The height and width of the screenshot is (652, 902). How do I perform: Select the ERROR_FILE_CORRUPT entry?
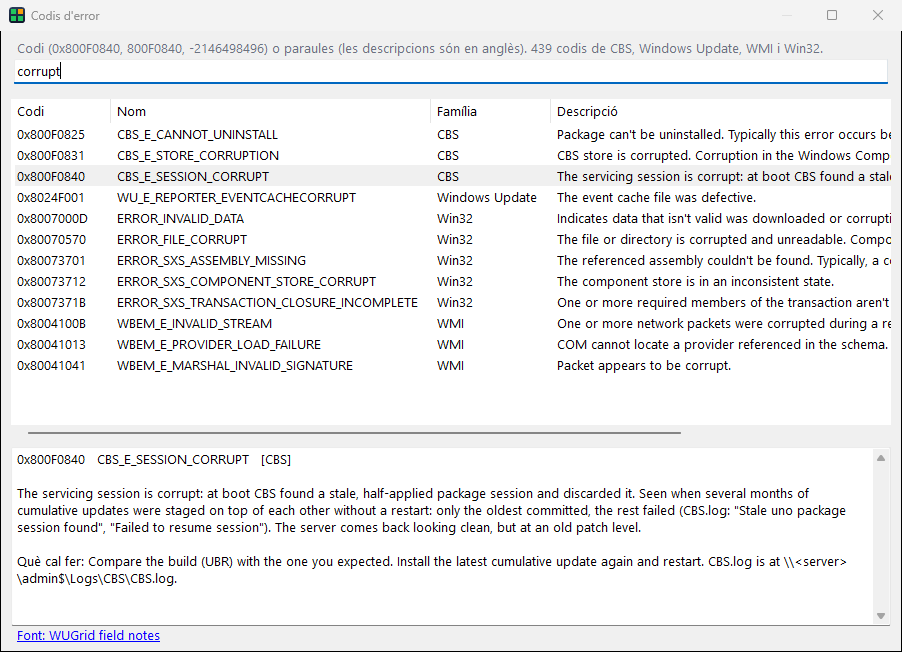click(182, 239)
